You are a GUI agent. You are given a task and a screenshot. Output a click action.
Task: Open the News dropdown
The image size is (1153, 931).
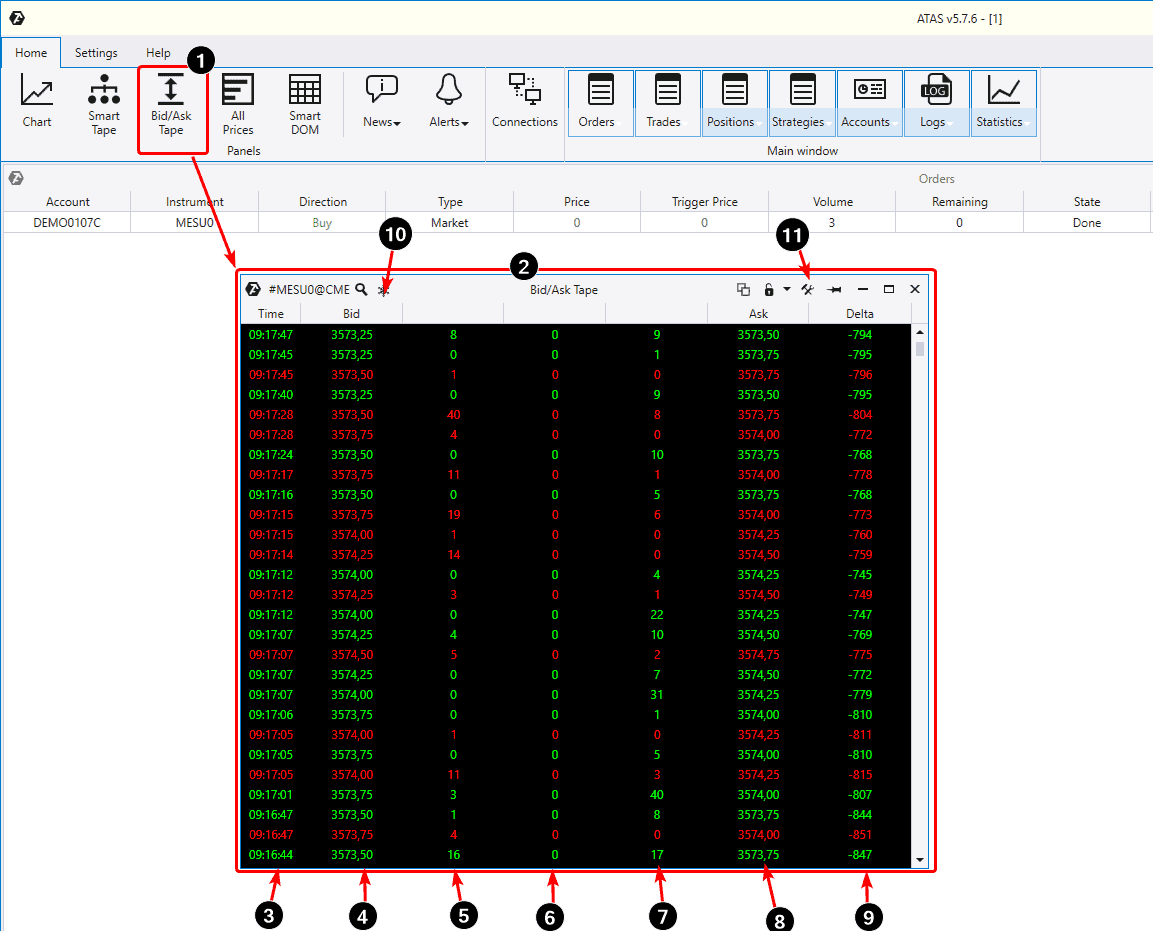point(382,104)
